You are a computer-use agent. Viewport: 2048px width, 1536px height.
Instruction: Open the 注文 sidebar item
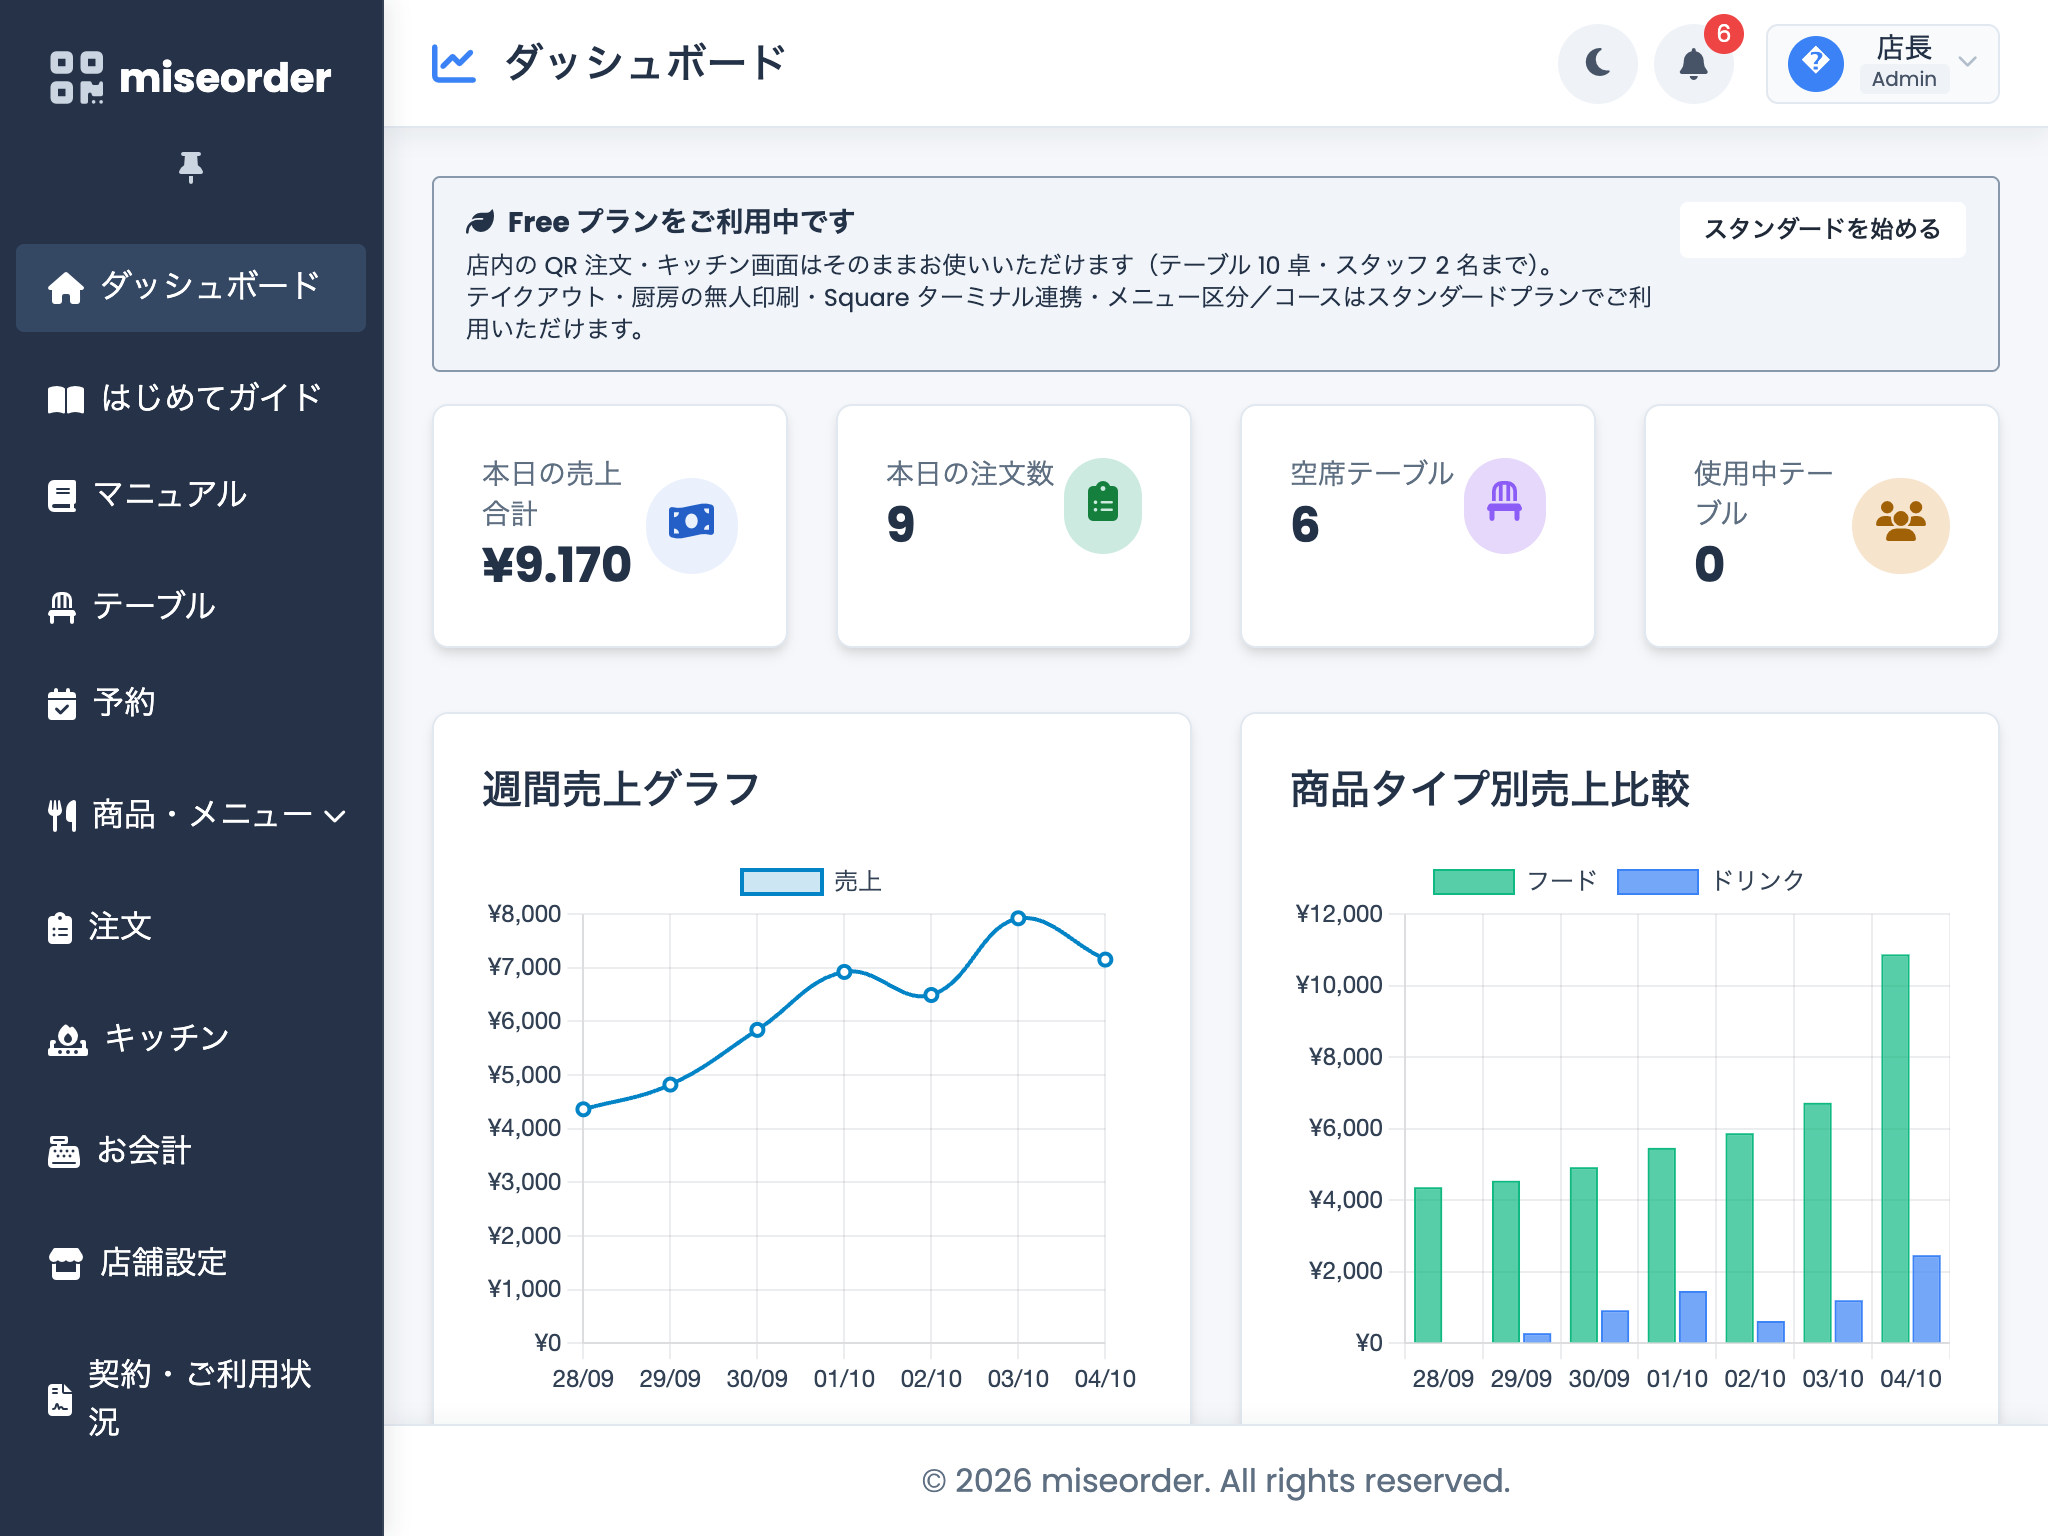click(x=191, y=927)
